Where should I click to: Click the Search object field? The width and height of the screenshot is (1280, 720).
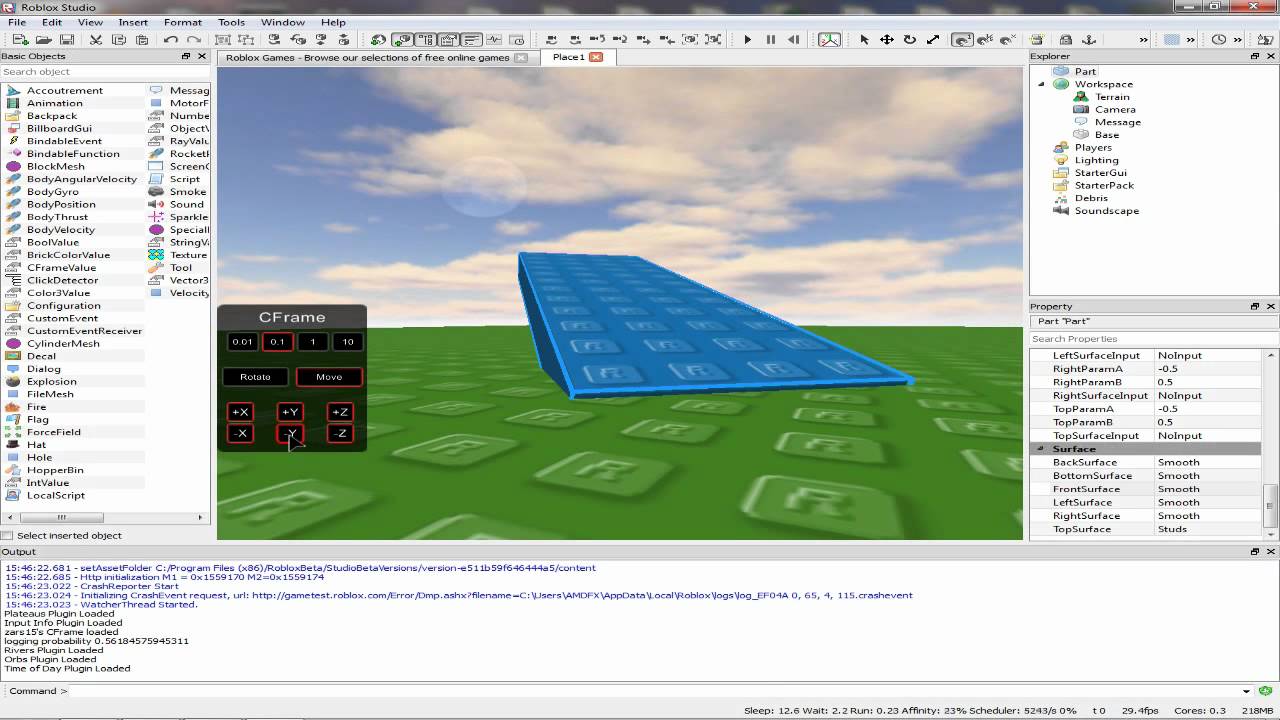(x=105, y=72)
